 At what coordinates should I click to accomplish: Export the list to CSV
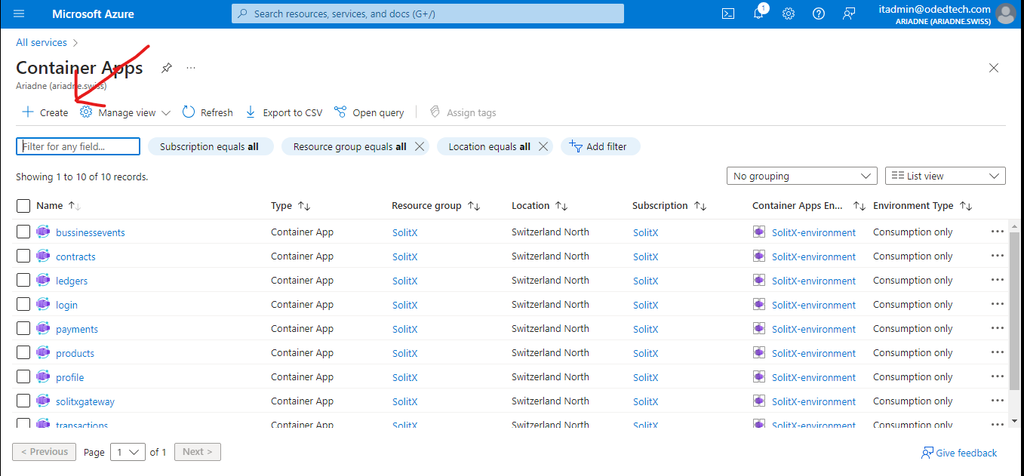pos(284,112)
